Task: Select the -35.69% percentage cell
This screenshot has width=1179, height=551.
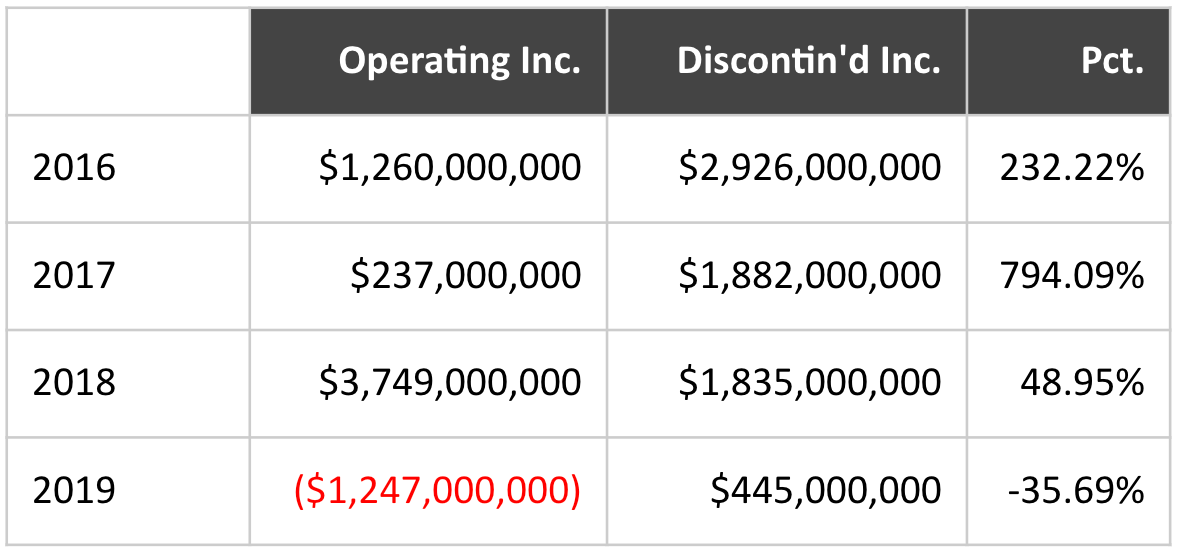Action: click(1077, 490)
